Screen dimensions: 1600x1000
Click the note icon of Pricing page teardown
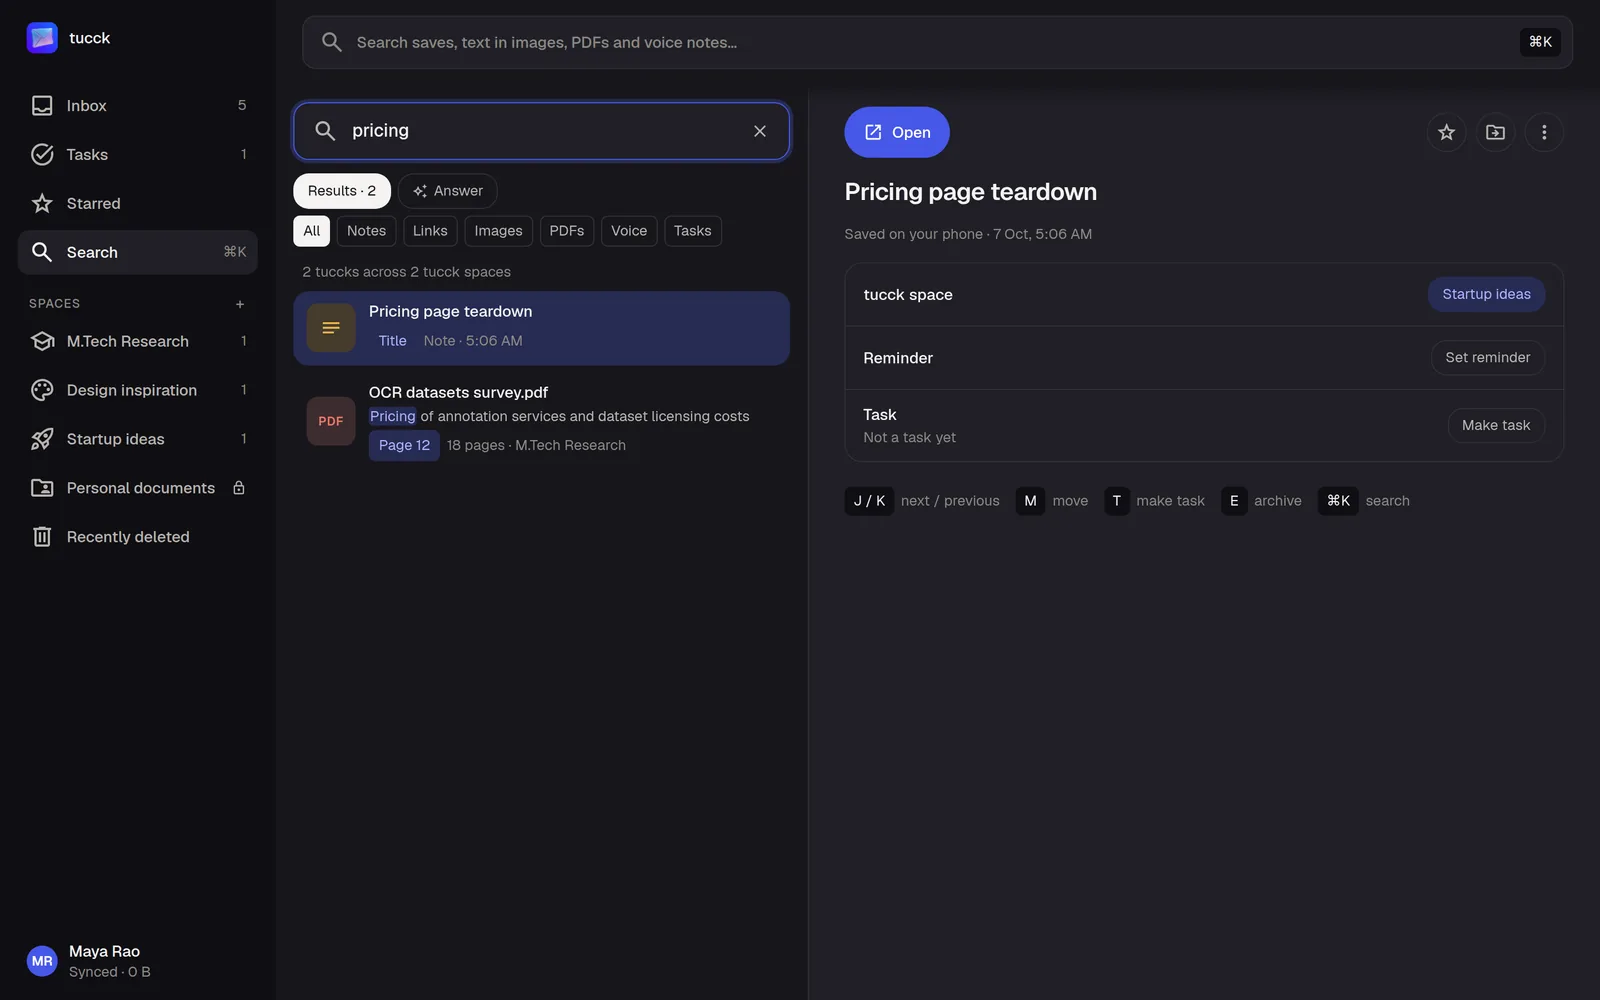331,328
